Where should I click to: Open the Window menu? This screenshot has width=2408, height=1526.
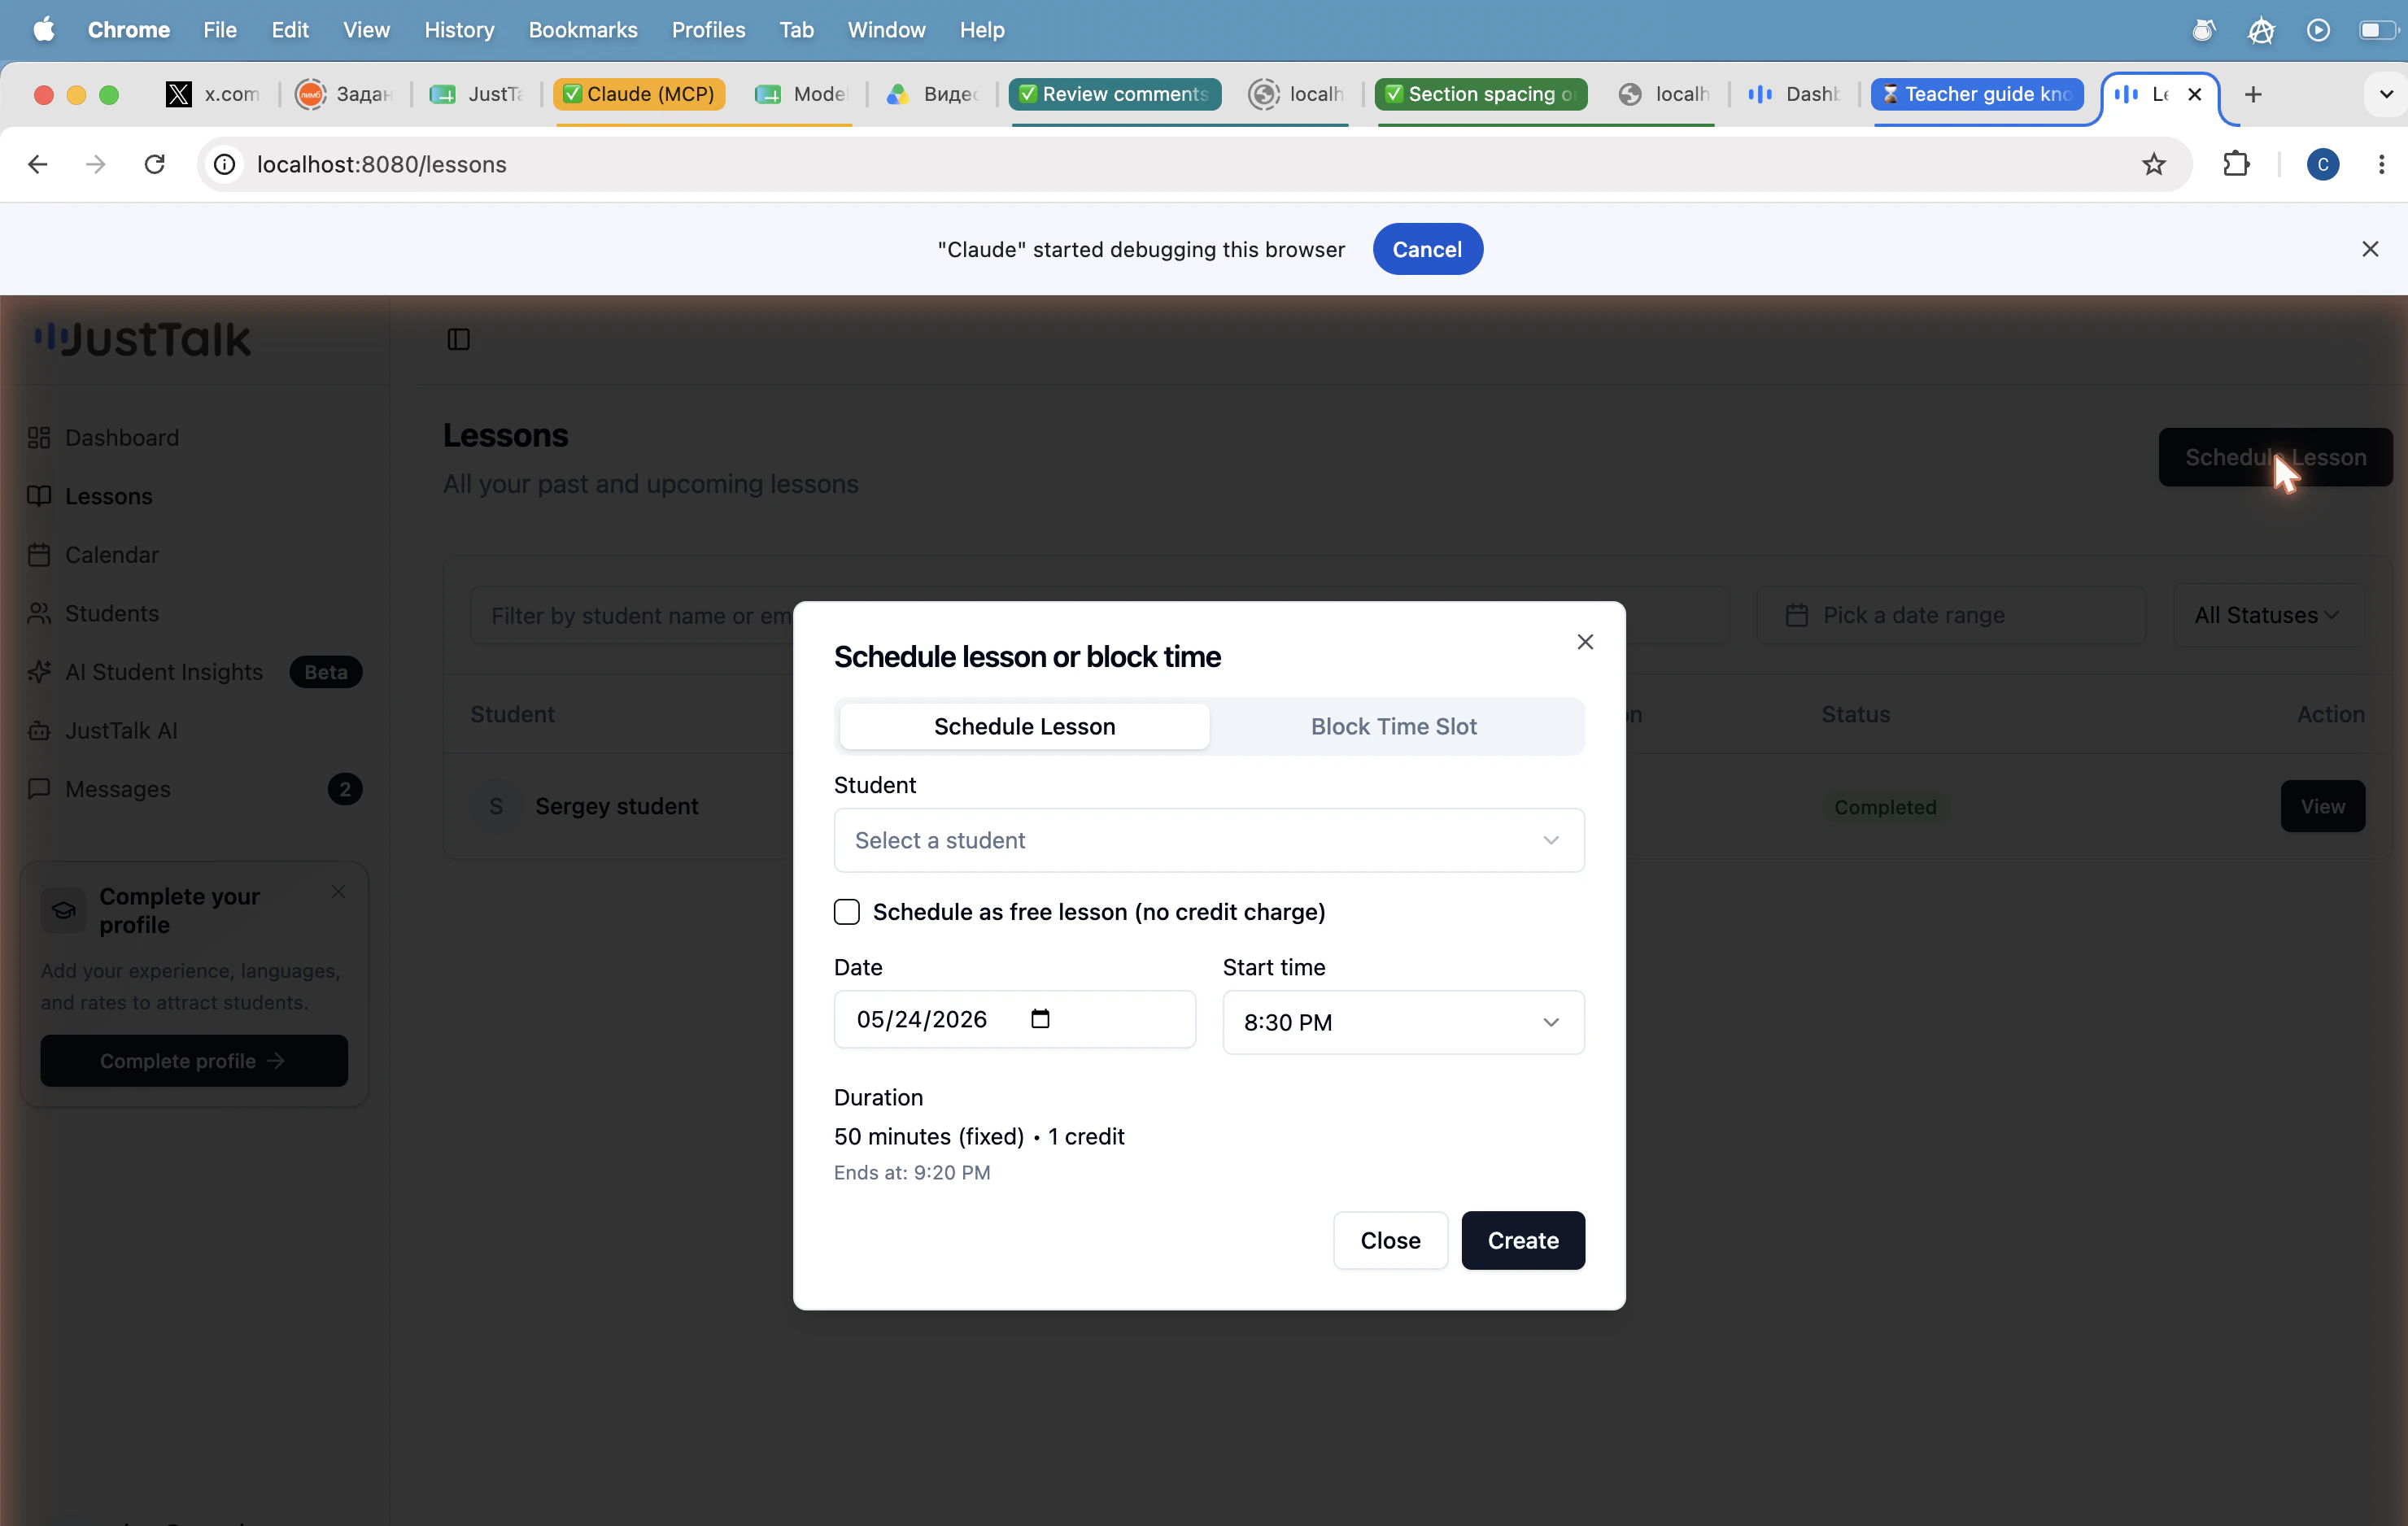click(886, 30)
